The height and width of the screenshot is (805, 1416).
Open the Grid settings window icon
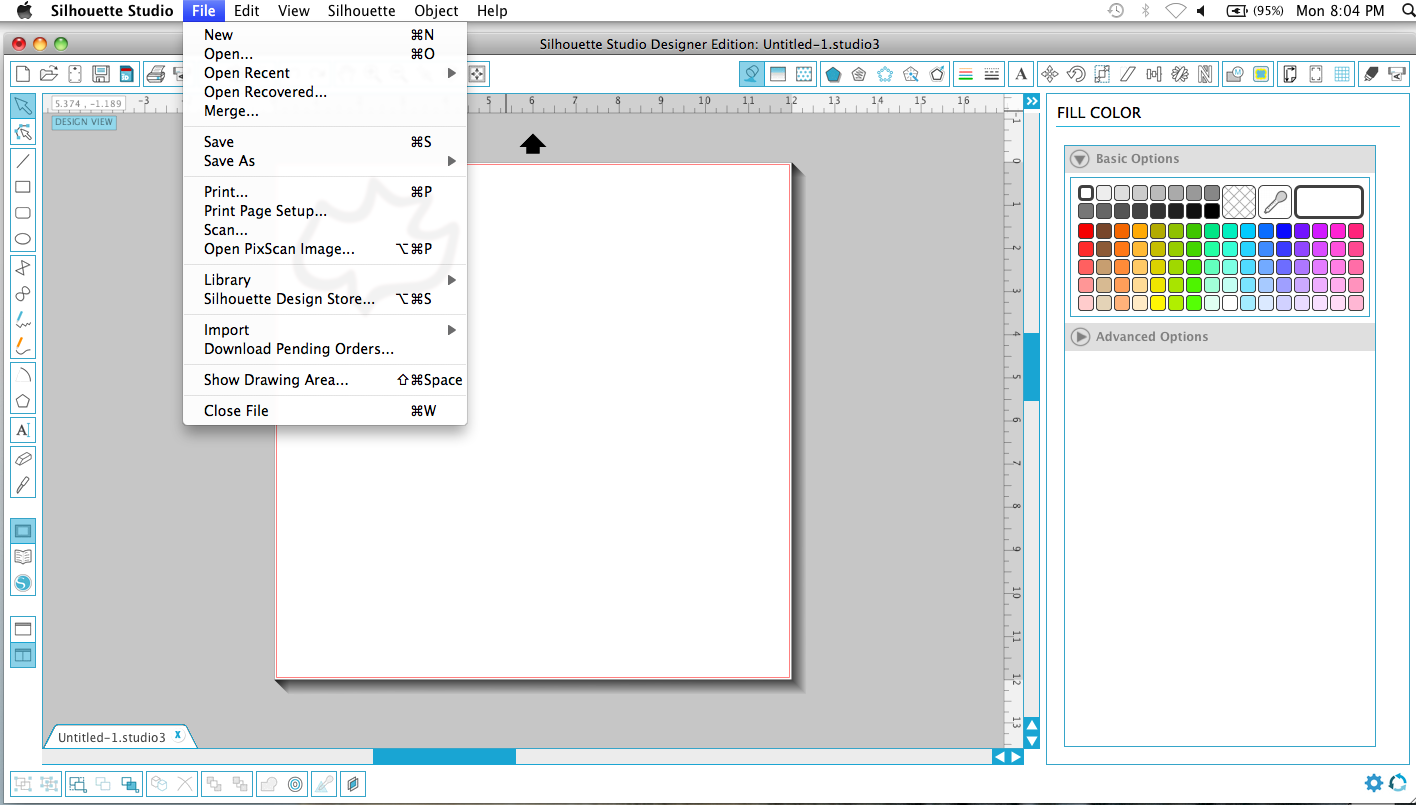(x=1342, y=74)
